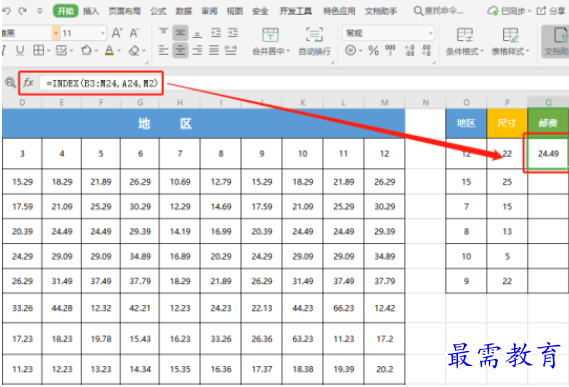Switch to the 审阅 tab
The image size is (569, 387).
pos(209,11)
